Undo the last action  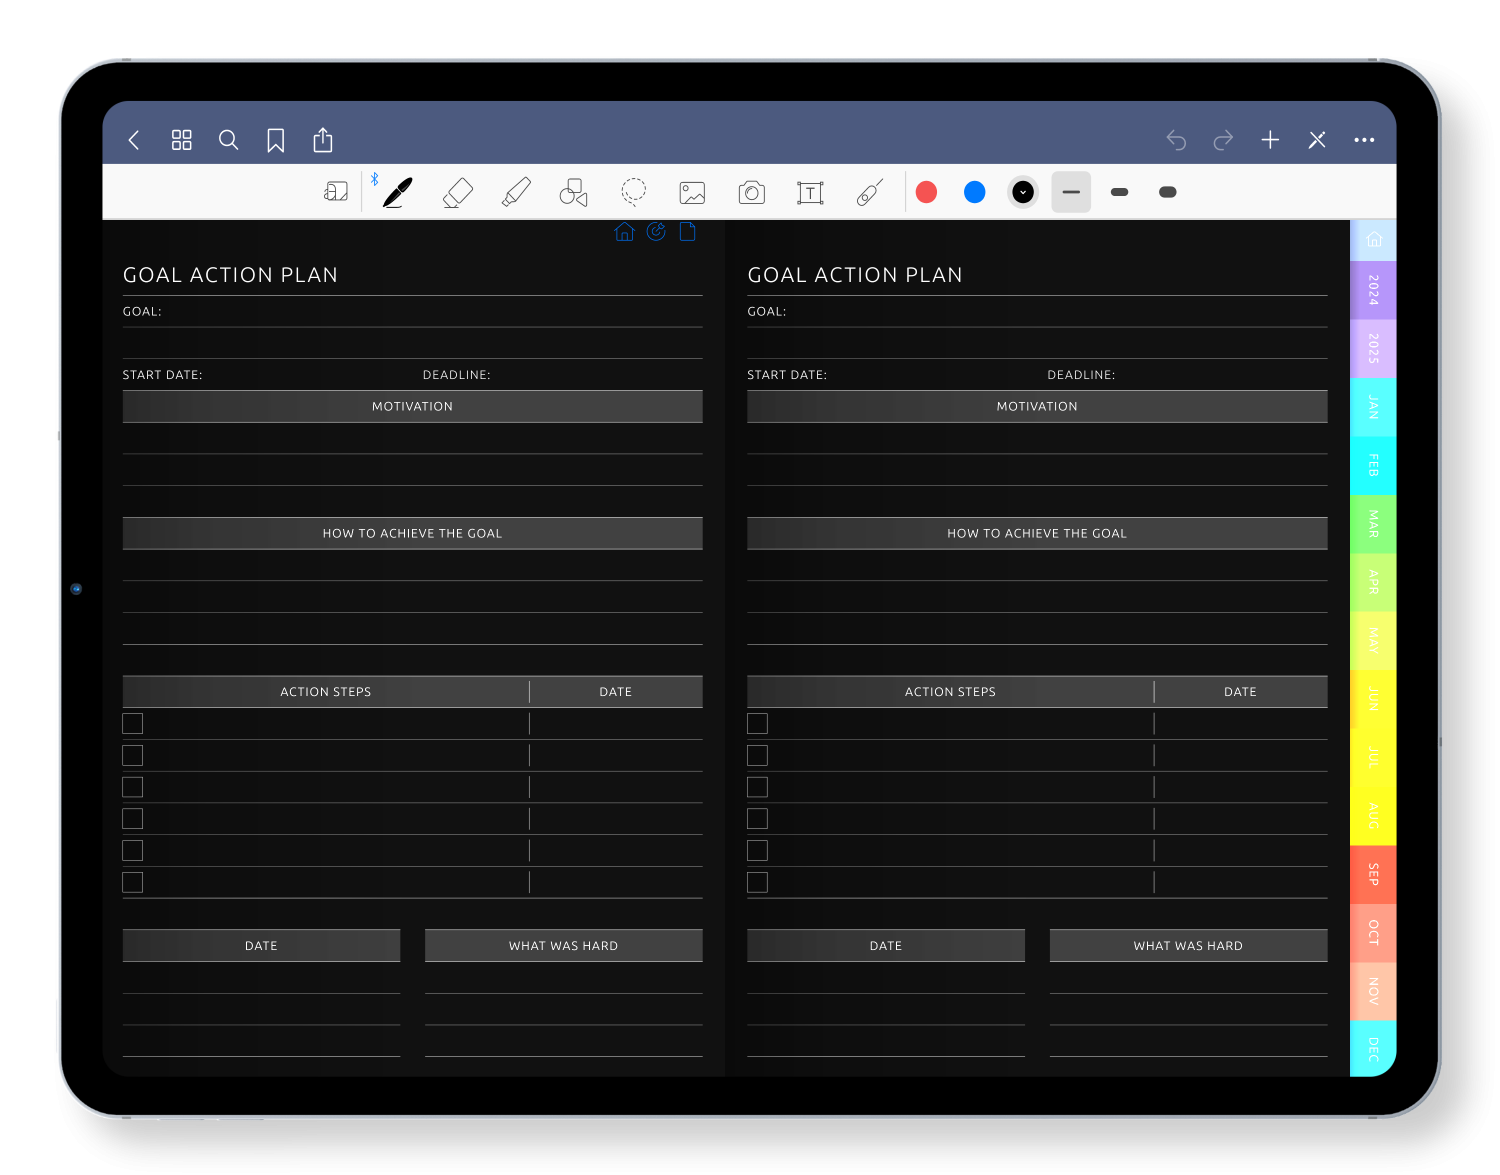[1176, 140]
